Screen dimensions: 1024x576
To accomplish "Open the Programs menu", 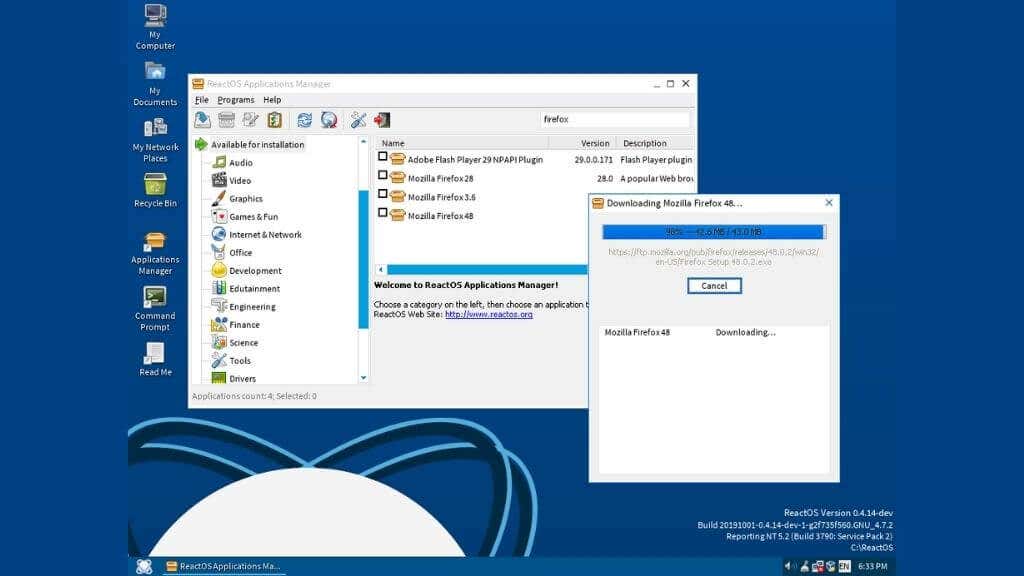I will (236, 100).
